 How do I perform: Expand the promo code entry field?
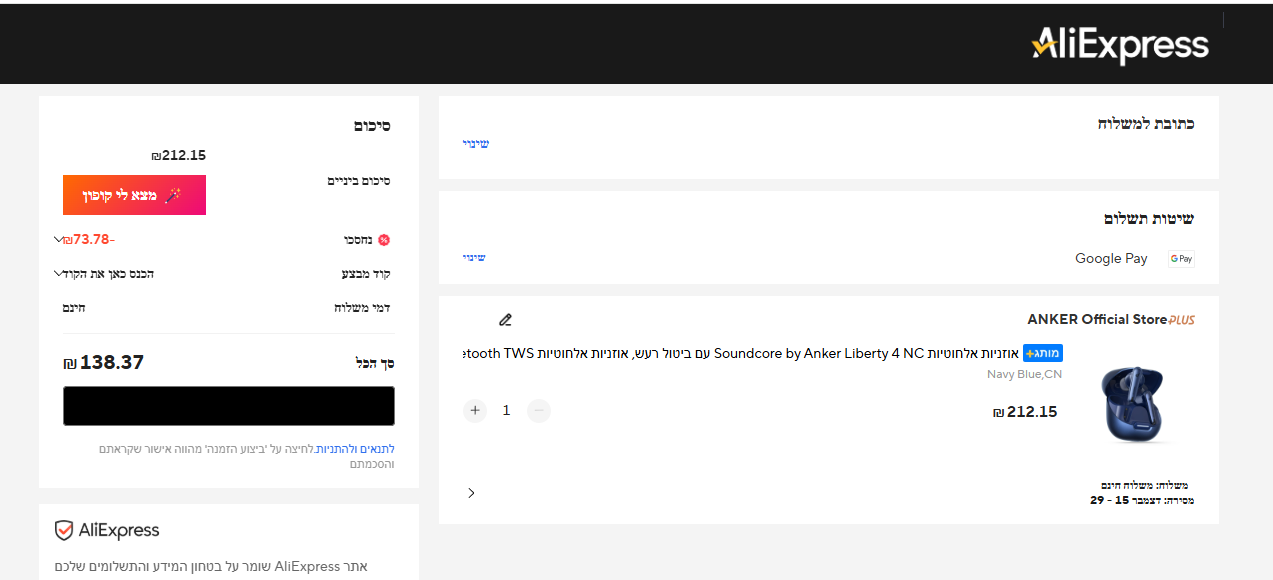point(58,273)
